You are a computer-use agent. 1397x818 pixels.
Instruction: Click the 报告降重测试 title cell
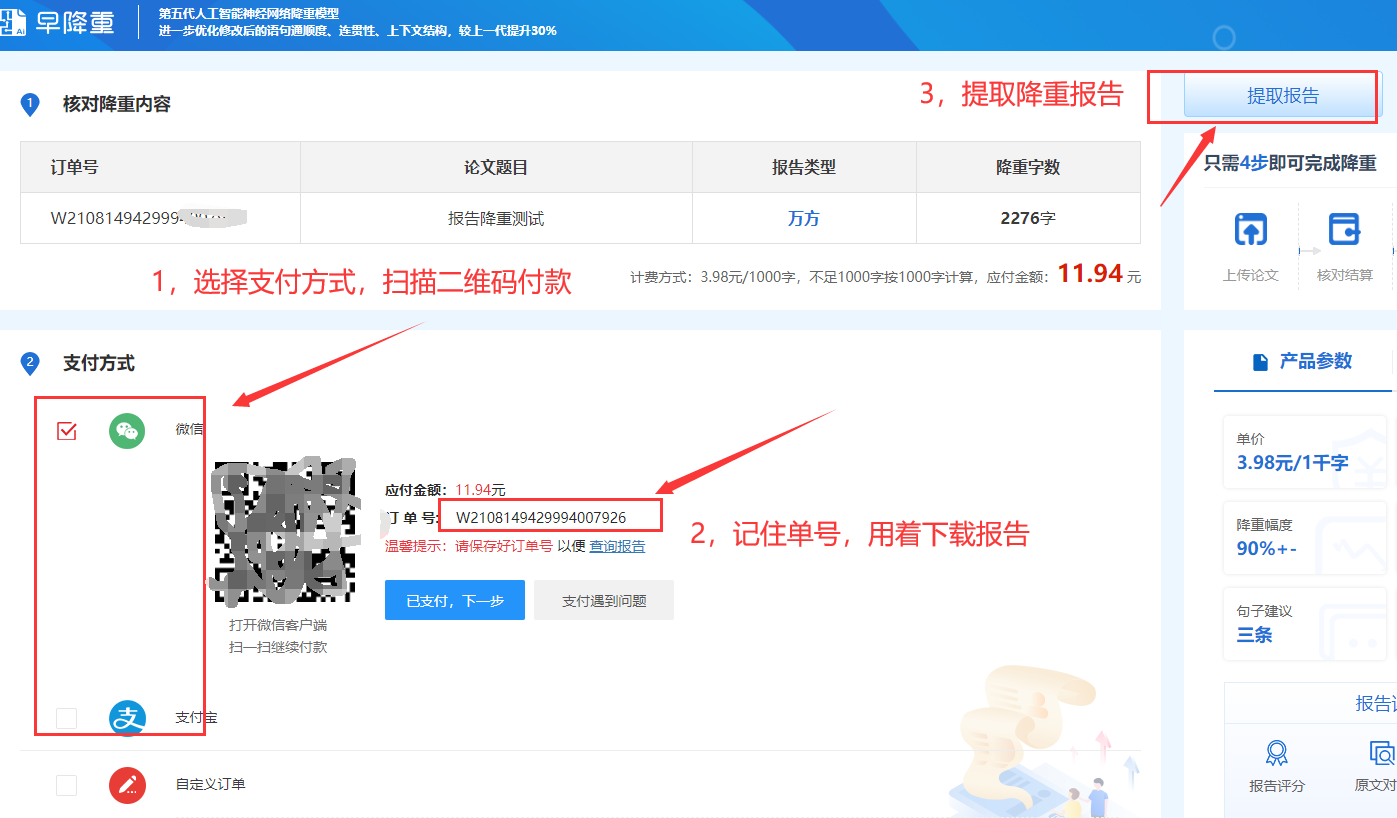pyautogui.click(x=496, y=218)
